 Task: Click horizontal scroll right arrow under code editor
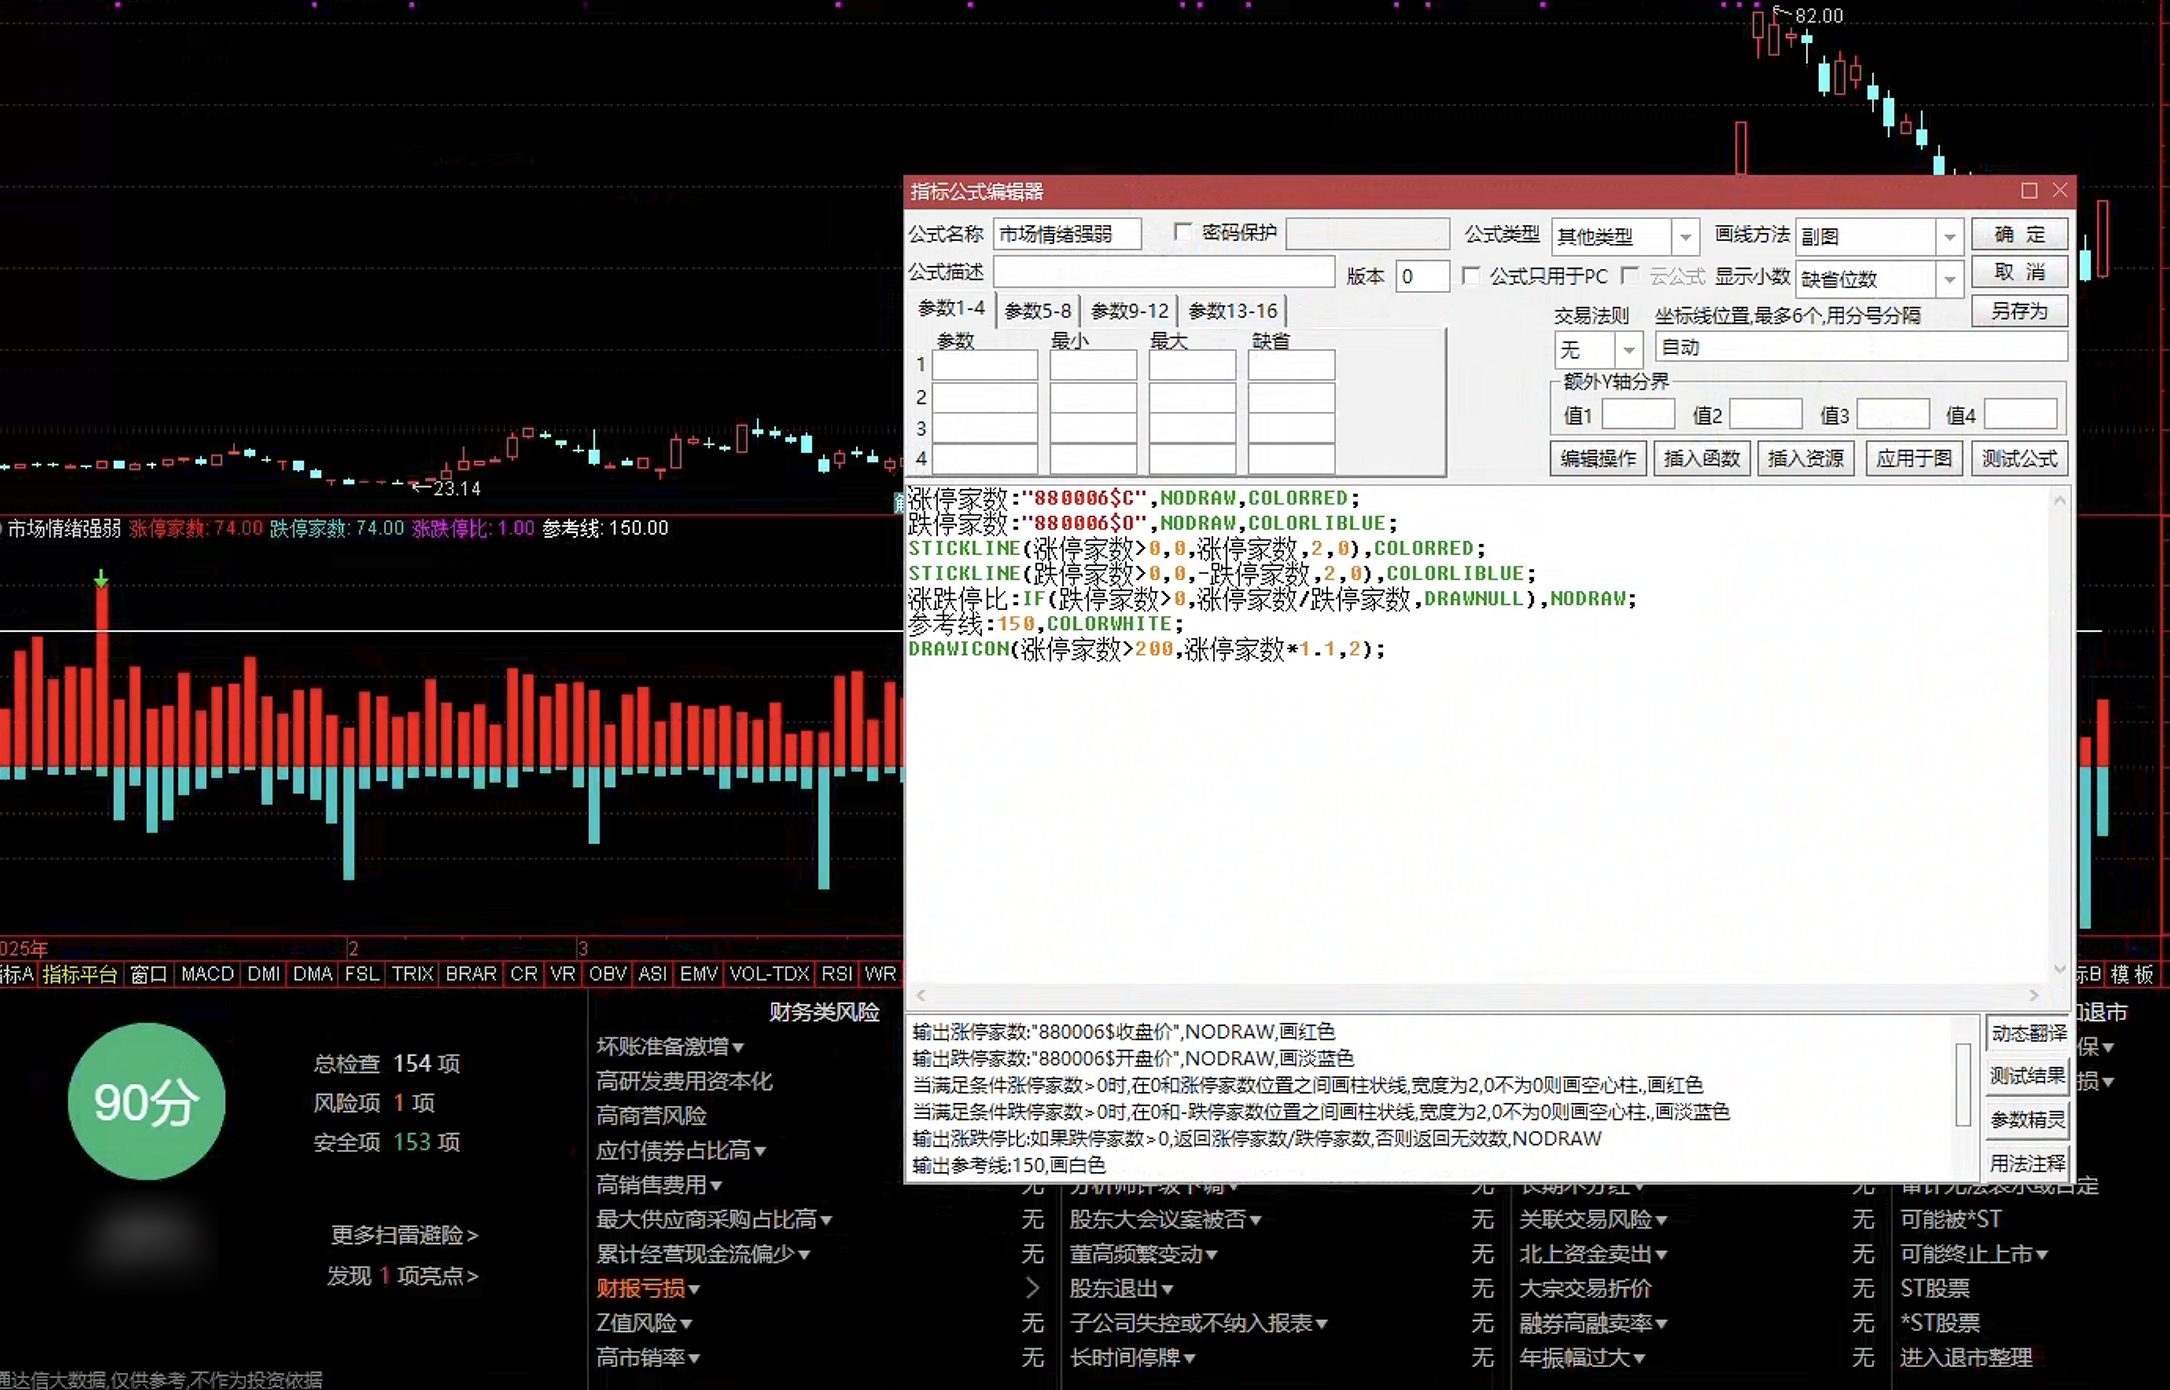[x=2034, y=995]
